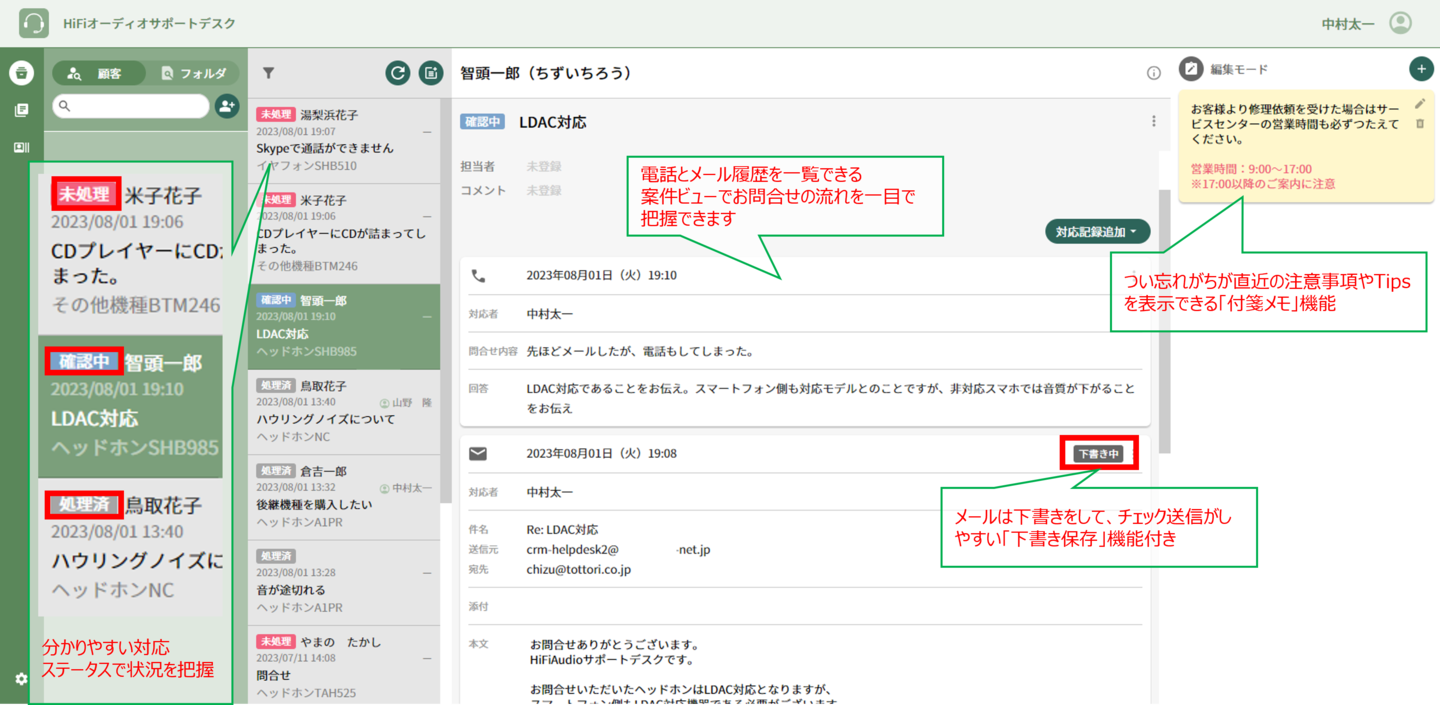The image size is (1440, 705).
Task: Click the add customer icon beside search
Action: [x=227, y=106]
